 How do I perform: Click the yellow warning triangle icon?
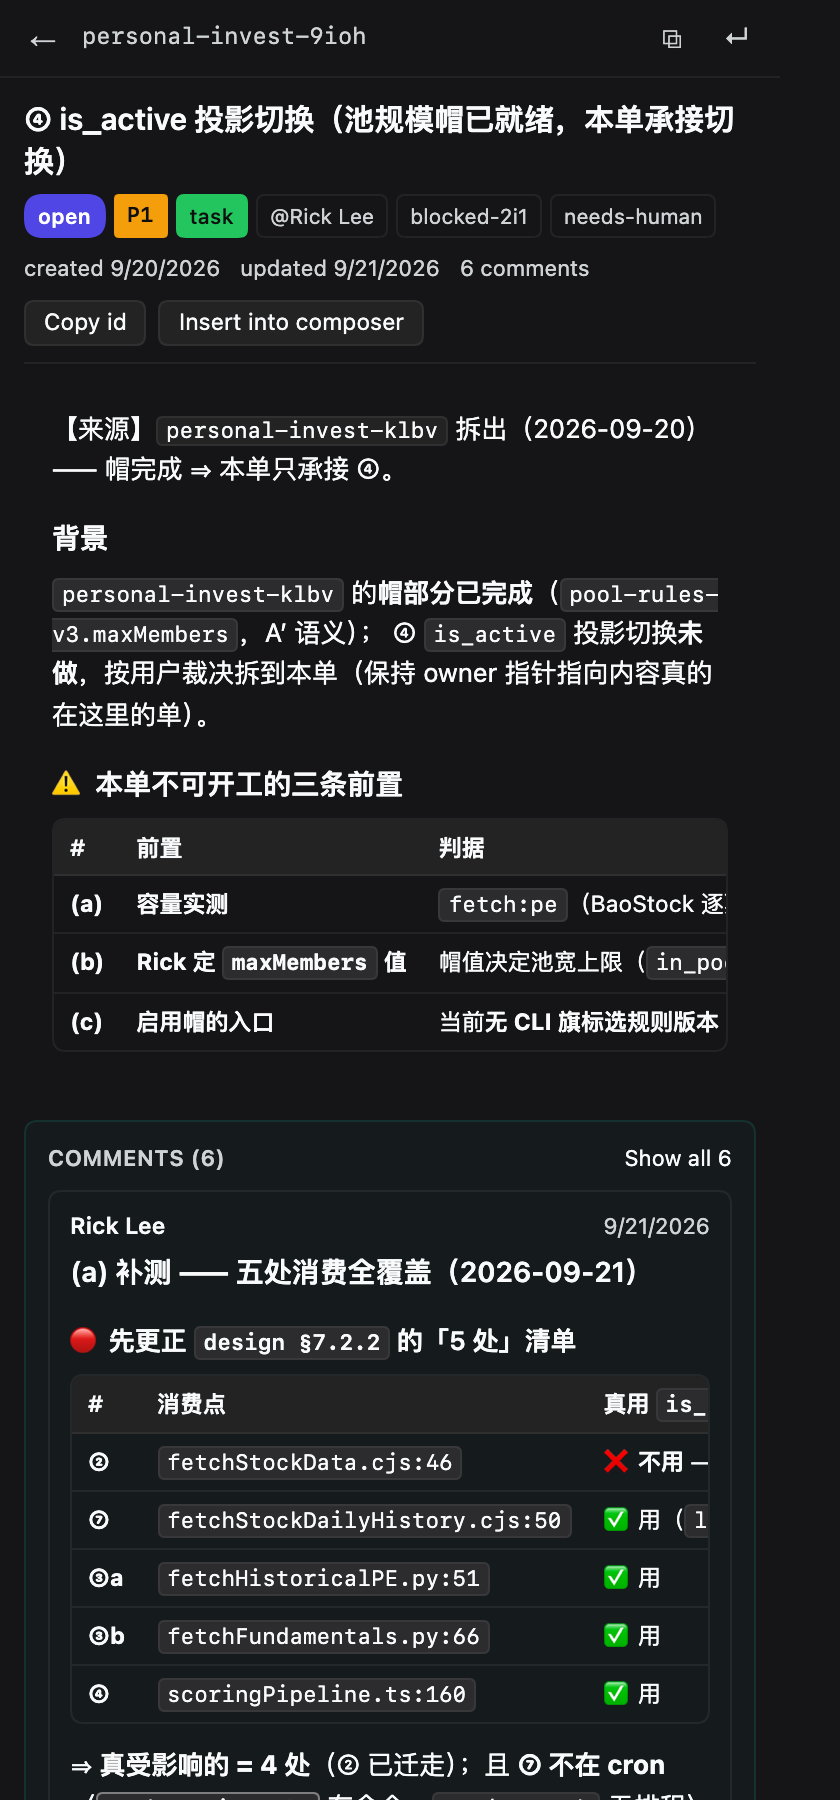point(66,783)
